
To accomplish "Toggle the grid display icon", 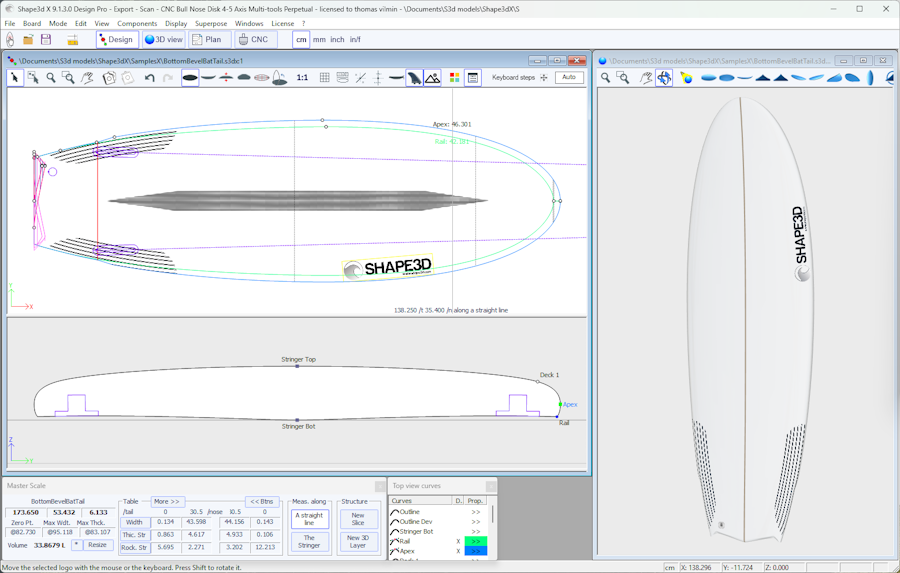I will pyautogui.click(x=324, y=78).
